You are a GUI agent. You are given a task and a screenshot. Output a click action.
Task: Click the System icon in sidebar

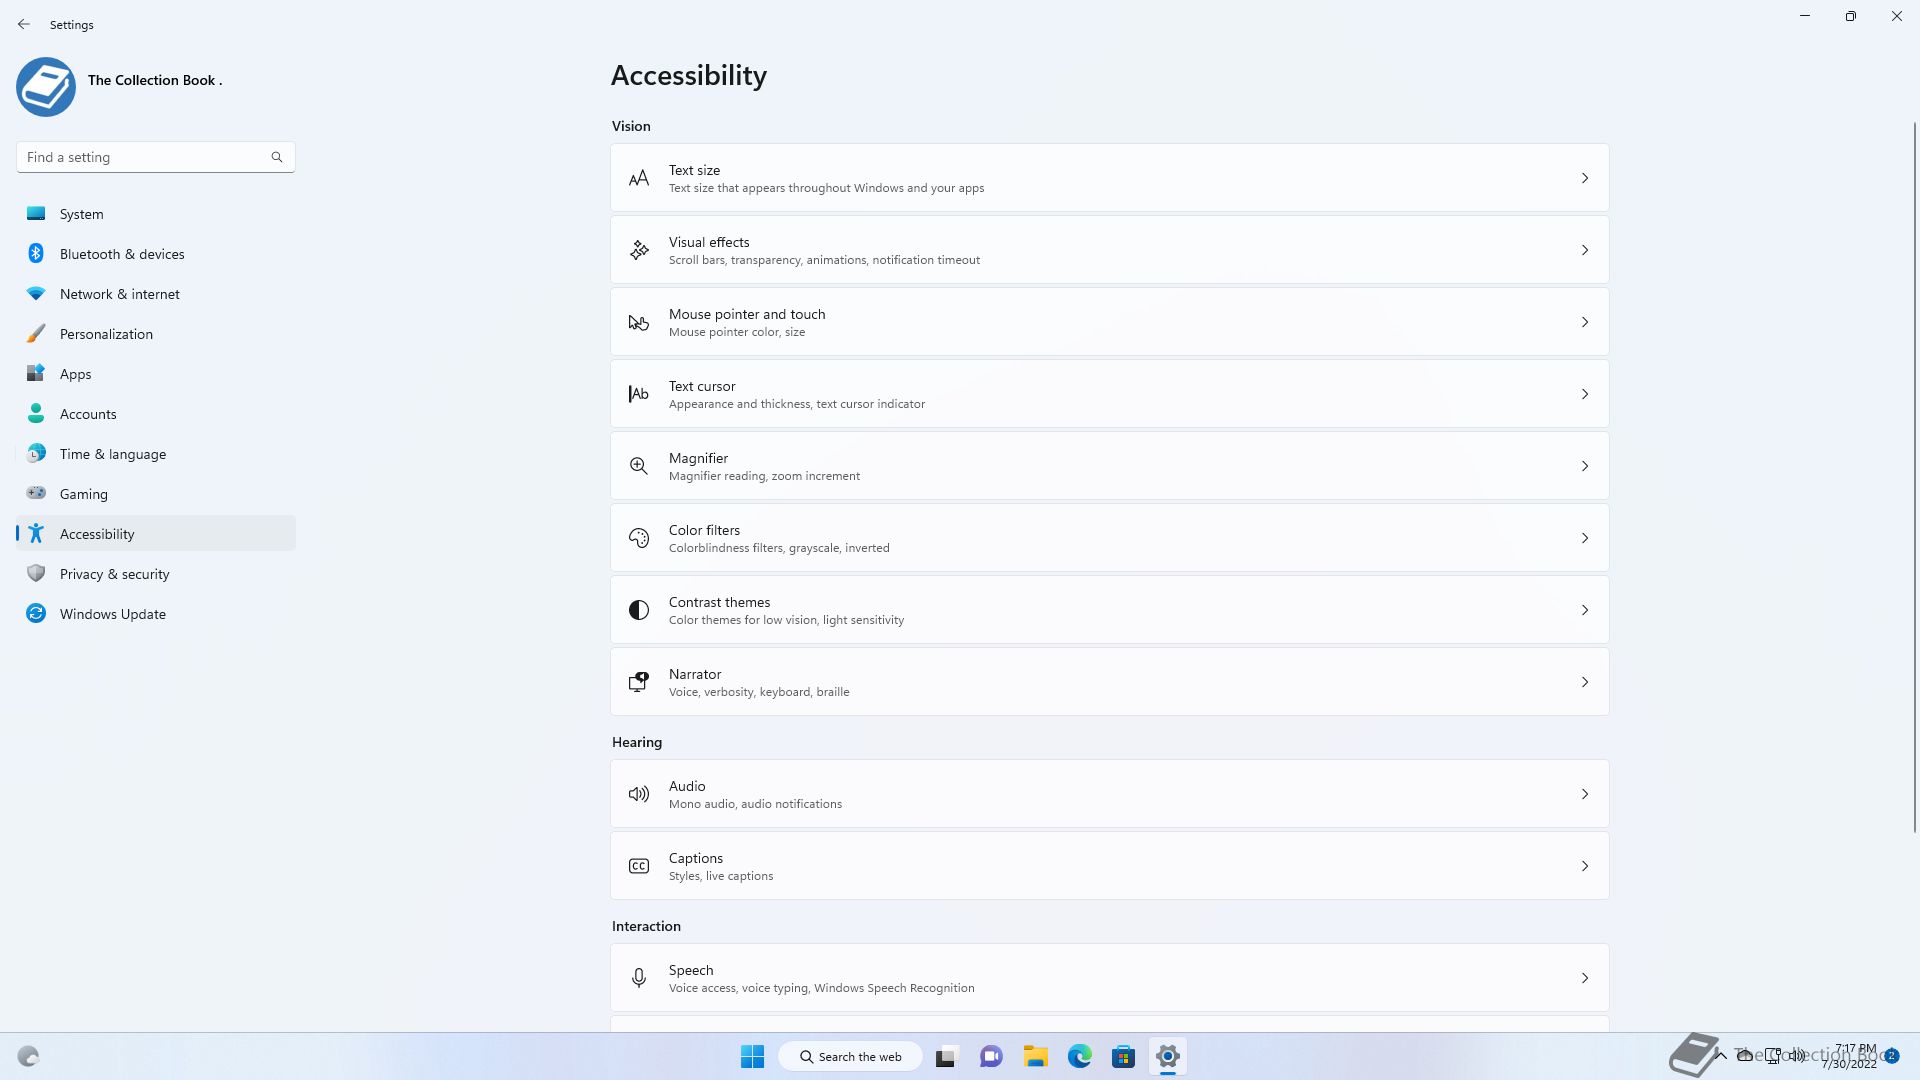tap(36, 213)
